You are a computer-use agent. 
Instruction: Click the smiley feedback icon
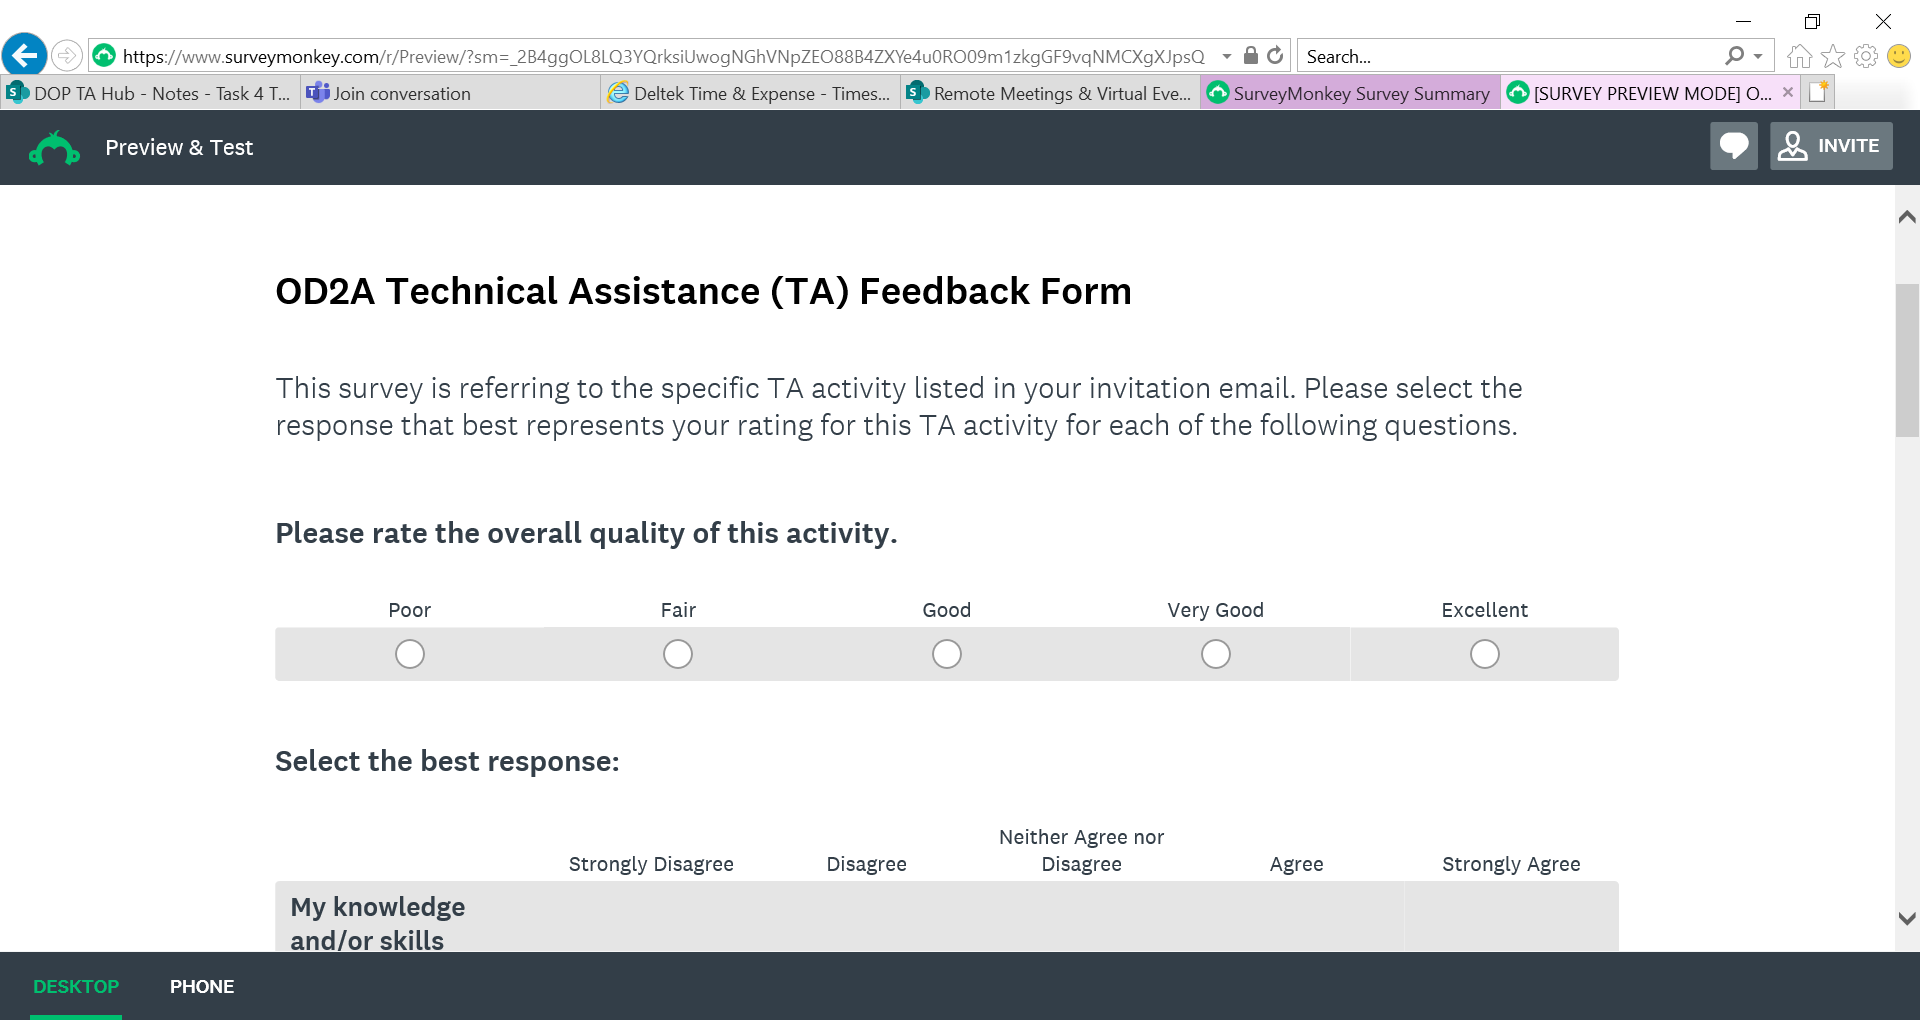click(x=1898, y=56)
